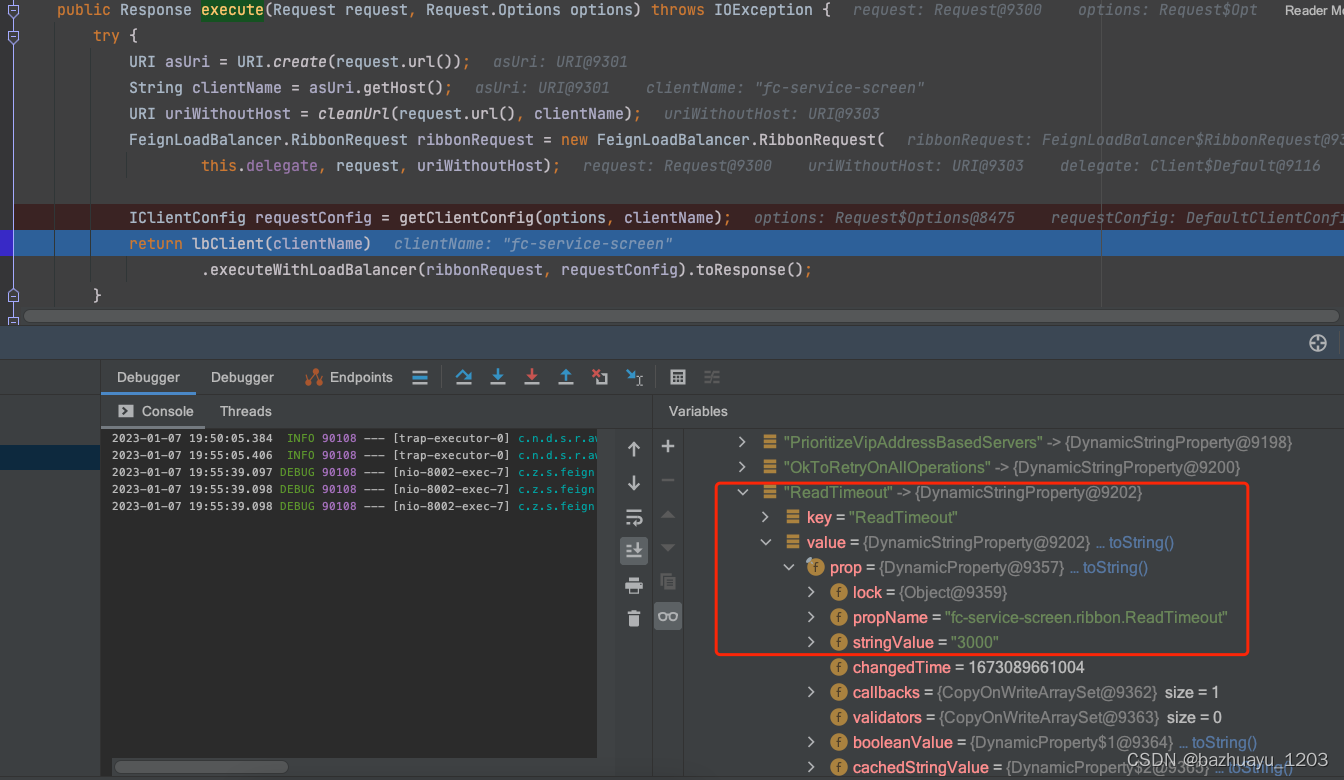1344x780 pixels.
Task: Toggle the Show Watches glasses icon
Action: 668,616
